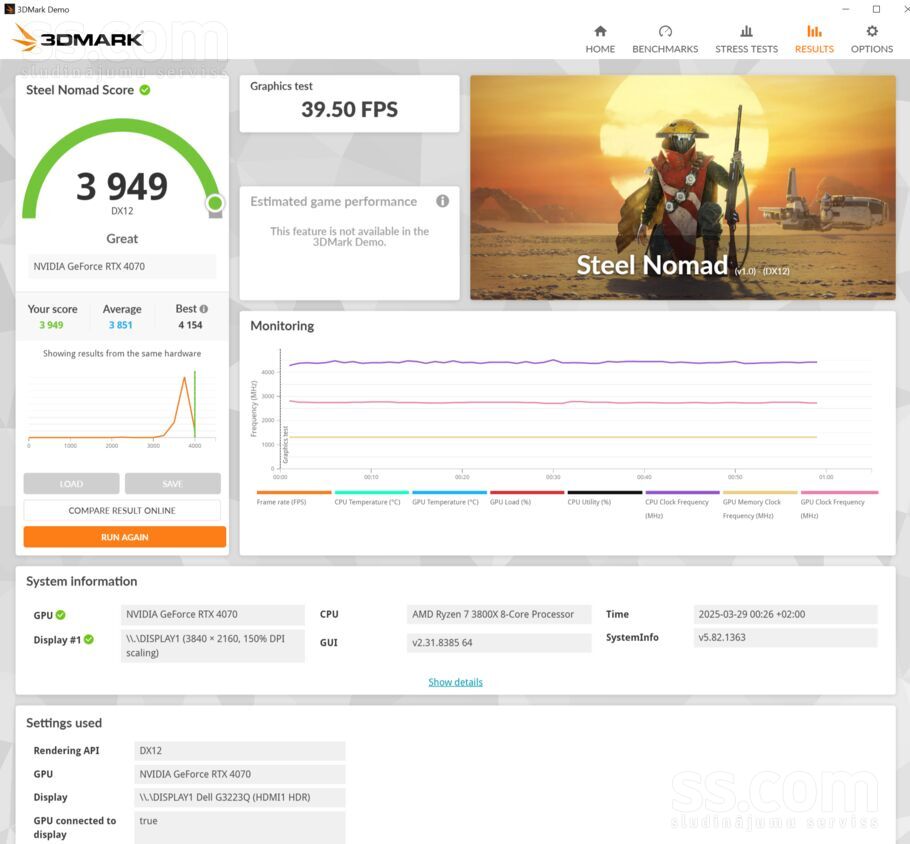910x844 pixels.
Task: Click the green check beside Display #1
Action: pyautogui.click(x=89, y=640)
